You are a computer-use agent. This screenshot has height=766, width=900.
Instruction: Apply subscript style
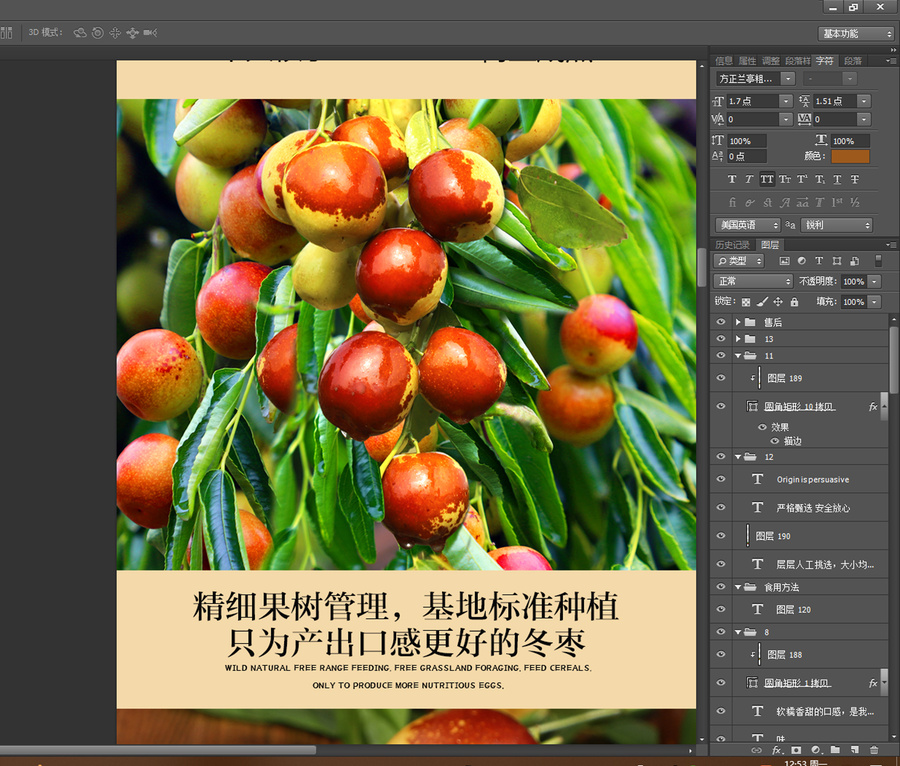(820, 179)
